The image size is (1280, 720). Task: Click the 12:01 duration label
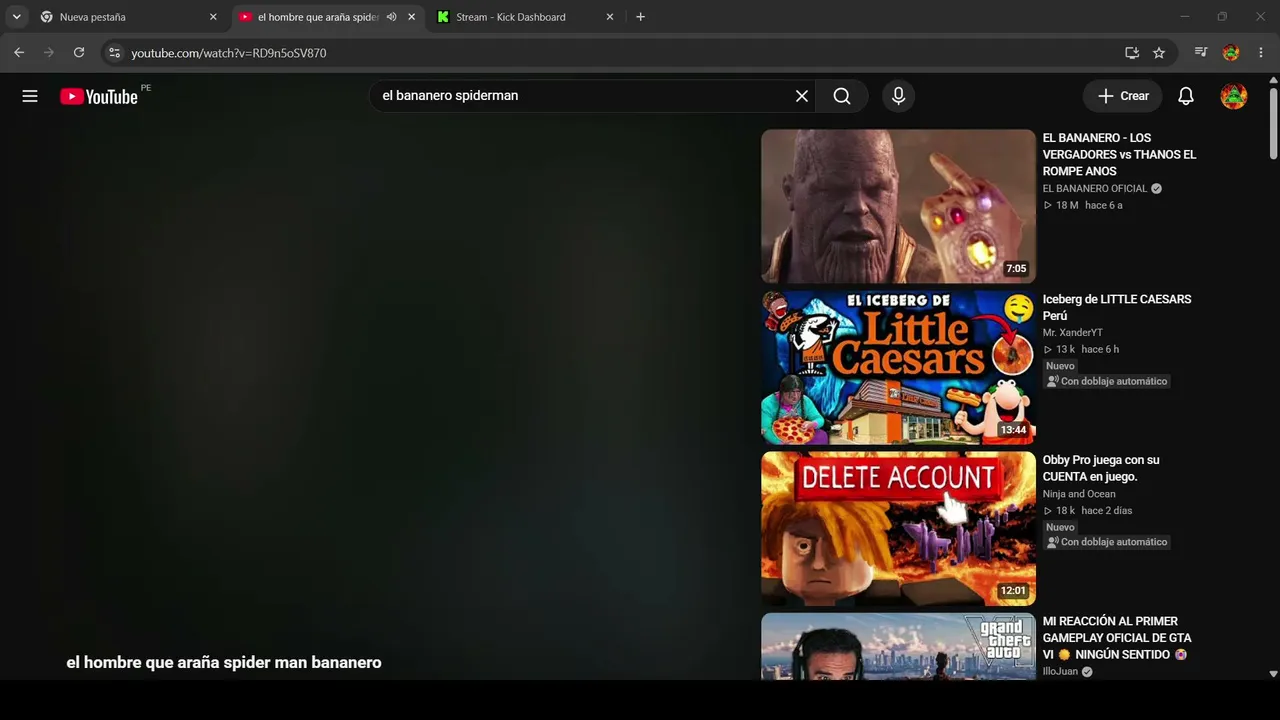[1013, 591]
